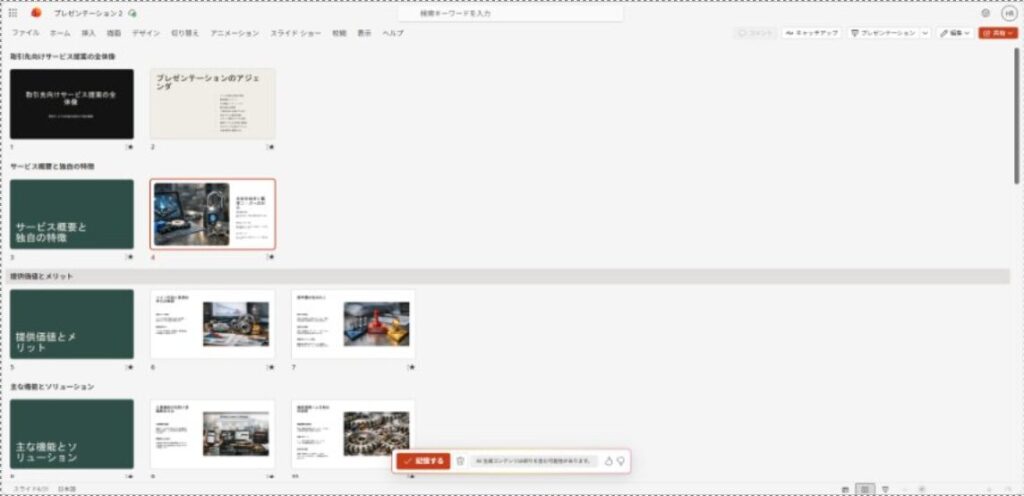The width and height of the screenshot is (1024, 496).
Task: Click the 記憶する keep button
Action: tap(423, 461)
